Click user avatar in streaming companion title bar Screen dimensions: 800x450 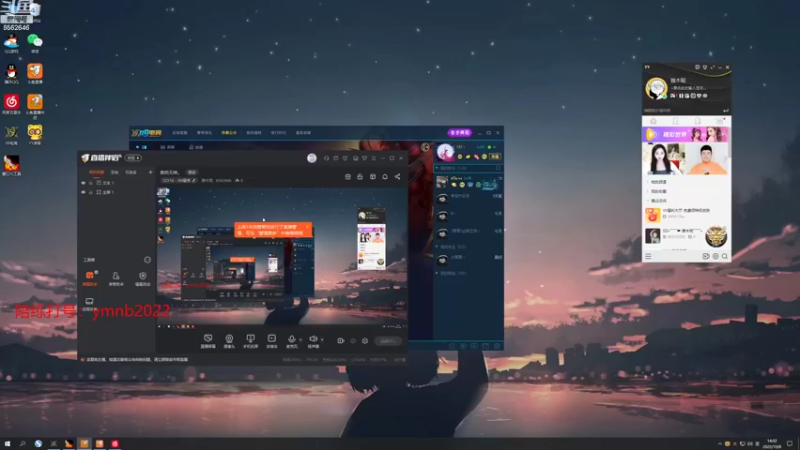point(312,158)
